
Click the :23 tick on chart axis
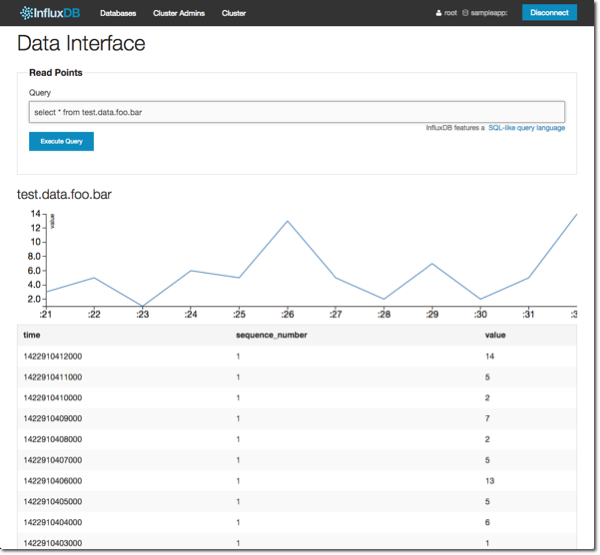[x=142, y=314]
